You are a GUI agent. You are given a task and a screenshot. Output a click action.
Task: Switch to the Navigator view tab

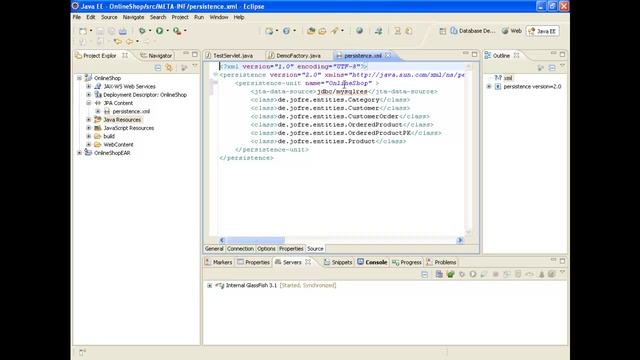[x=157, y=56]
